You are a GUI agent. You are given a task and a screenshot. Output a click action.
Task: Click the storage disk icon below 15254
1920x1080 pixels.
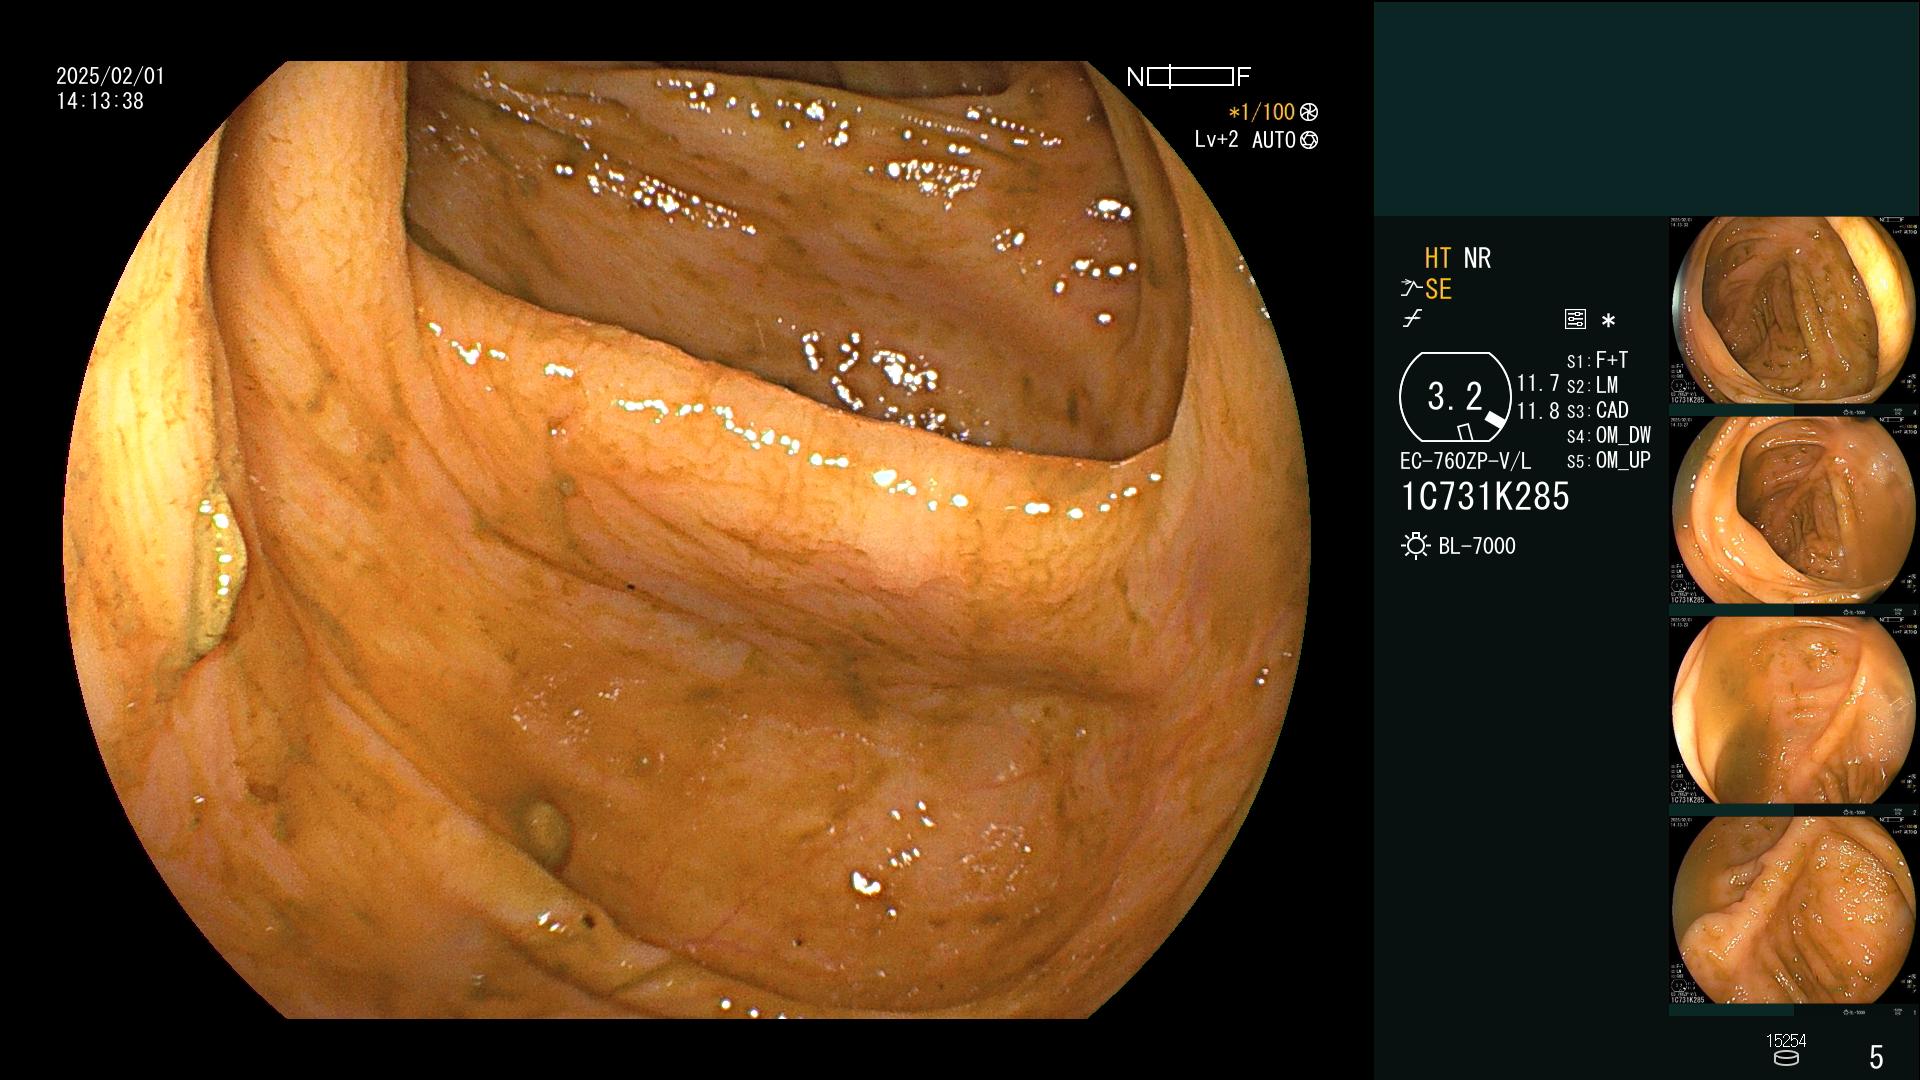click(1786, 1058)
